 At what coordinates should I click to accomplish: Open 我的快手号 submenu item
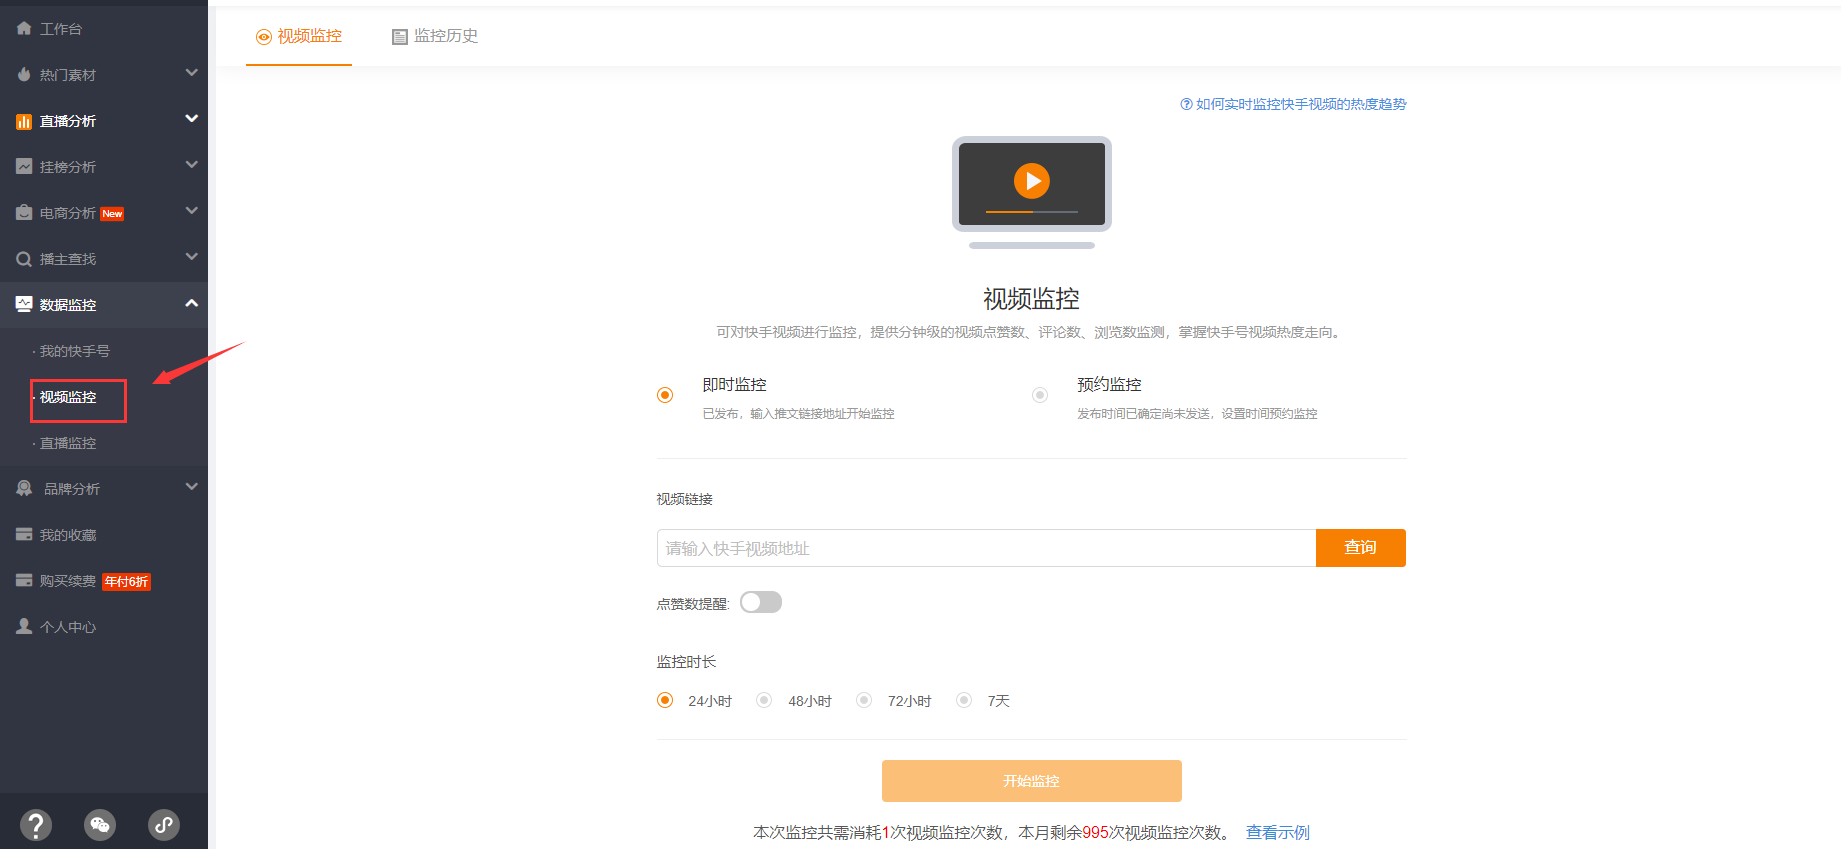(75, 351)
